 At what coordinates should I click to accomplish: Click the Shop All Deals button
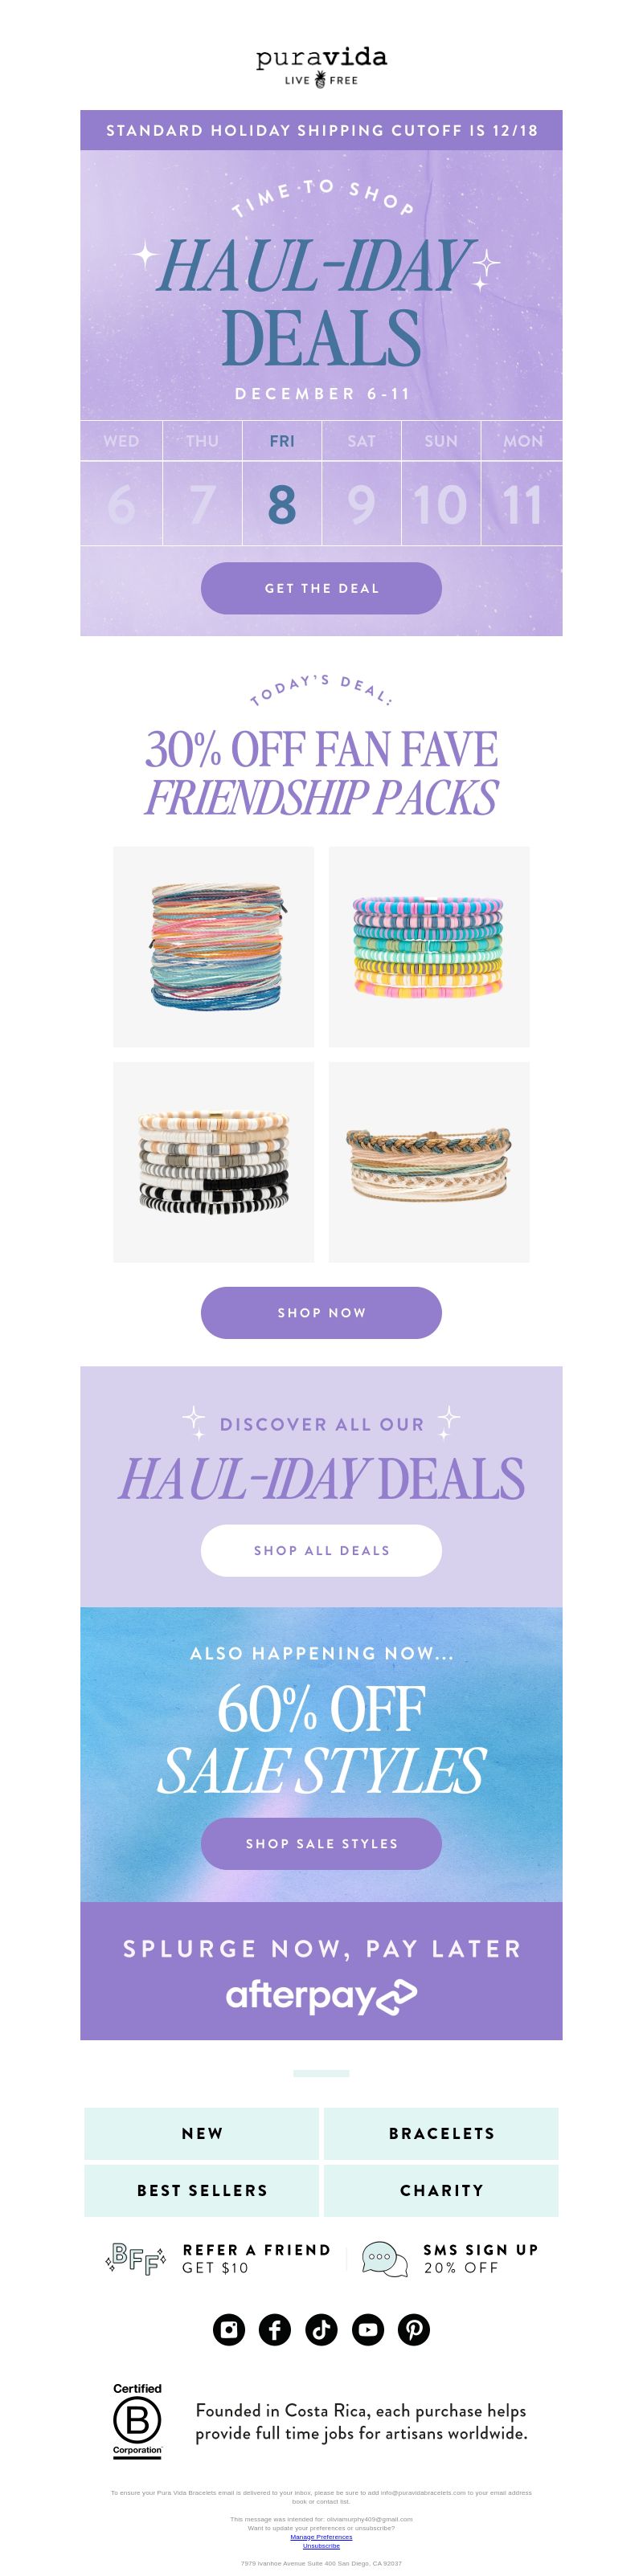[x=321, y=1550]
